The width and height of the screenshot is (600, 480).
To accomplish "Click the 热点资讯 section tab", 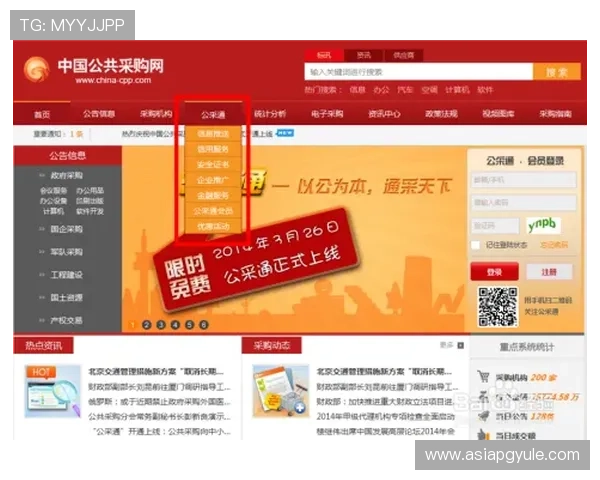I will pos(43,346).
